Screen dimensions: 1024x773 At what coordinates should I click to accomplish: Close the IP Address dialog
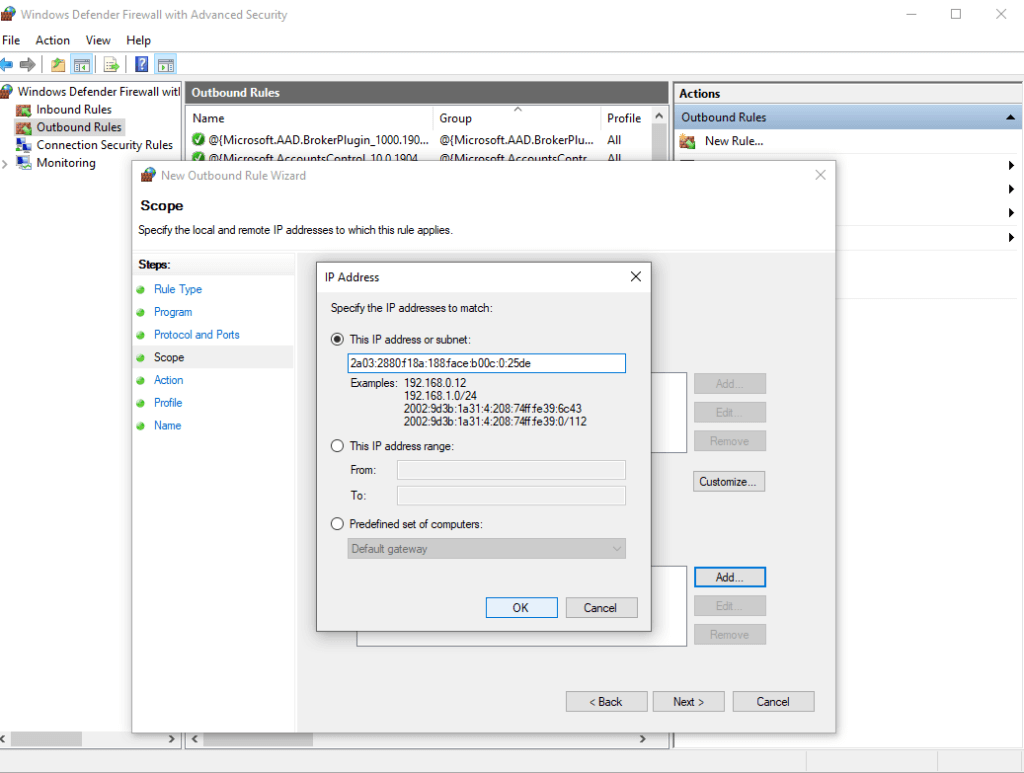point(635,277)
